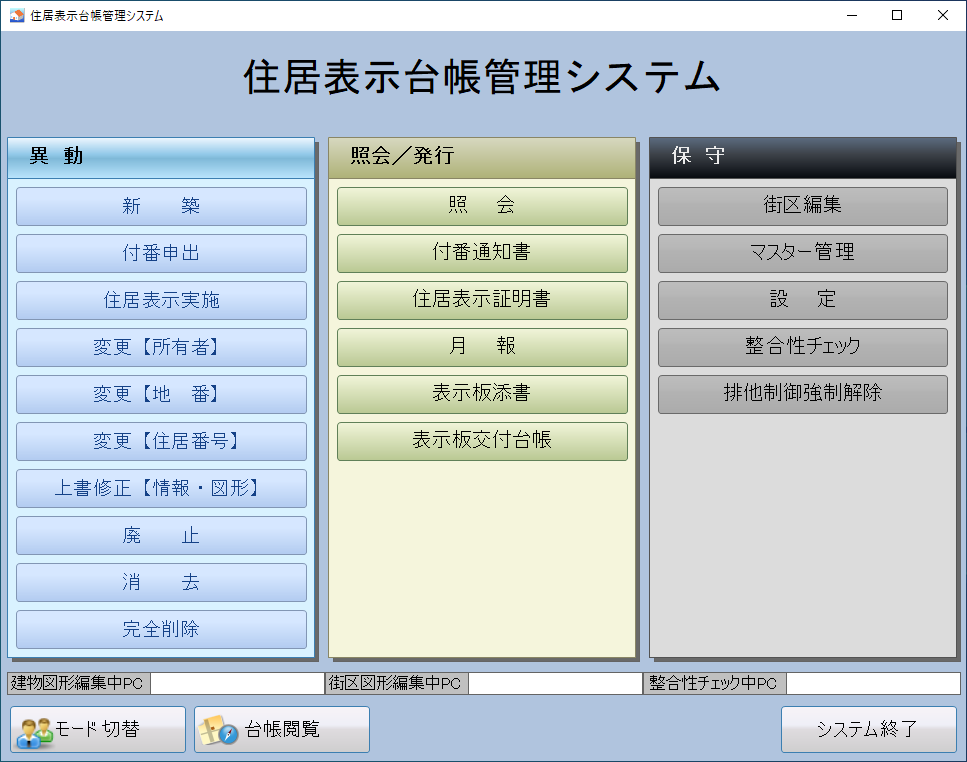This screenshot has width=967, height=762.
Task: Open 上書修正【情報・図形】
Action: pos(162,488)
